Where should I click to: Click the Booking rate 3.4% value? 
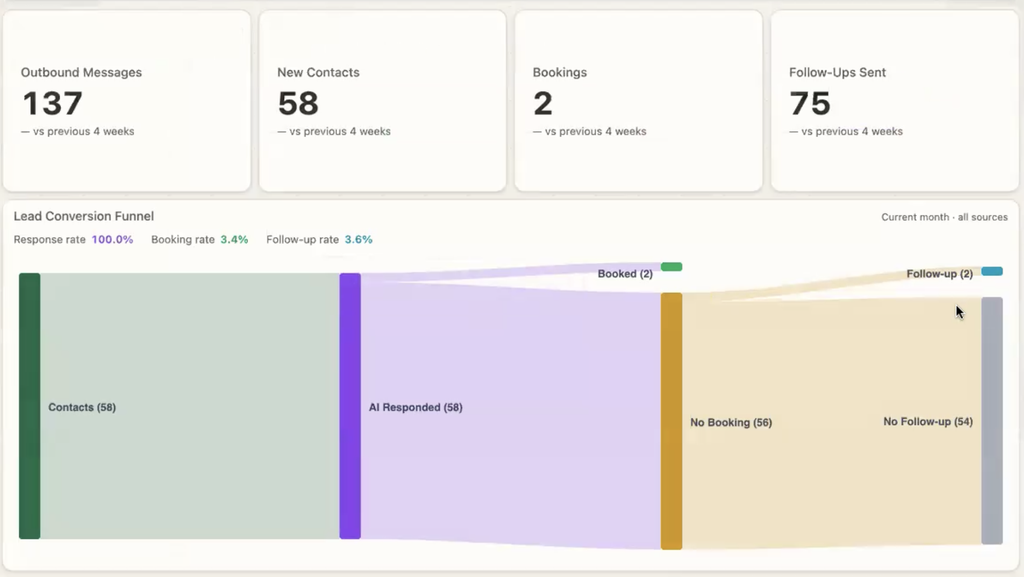click(234, 240)
